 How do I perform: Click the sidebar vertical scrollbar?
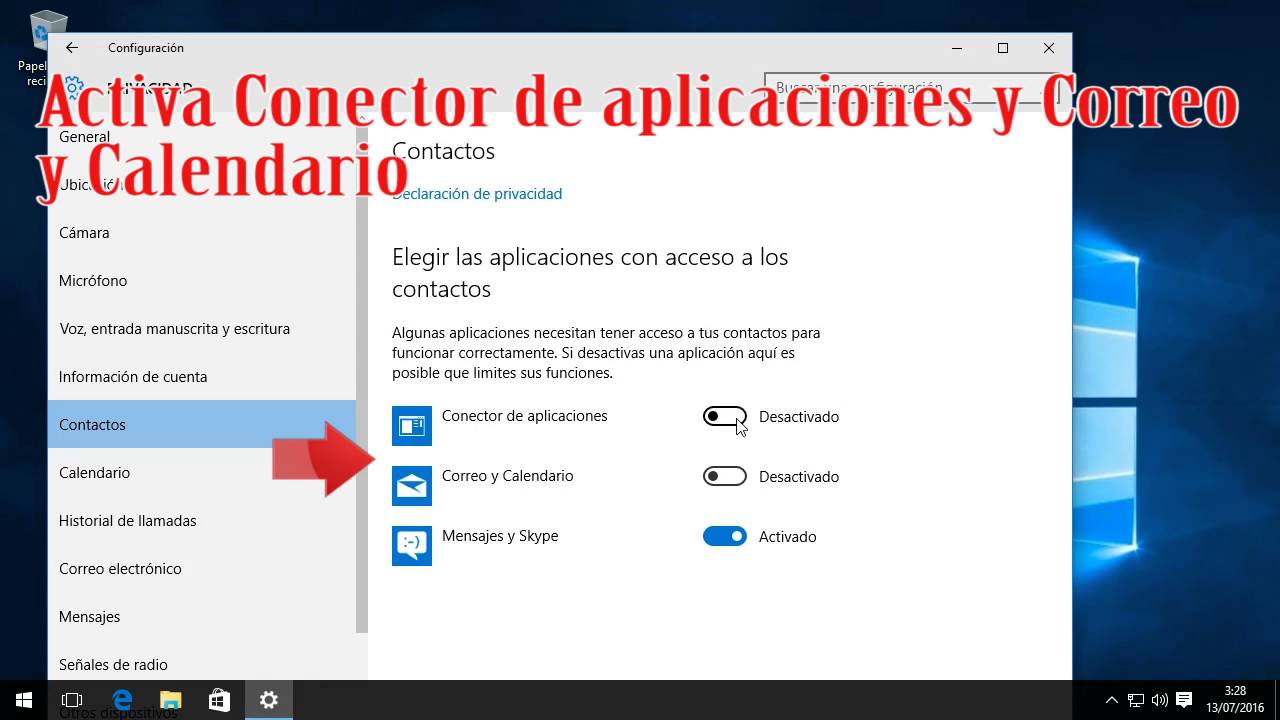coord(362,380)
